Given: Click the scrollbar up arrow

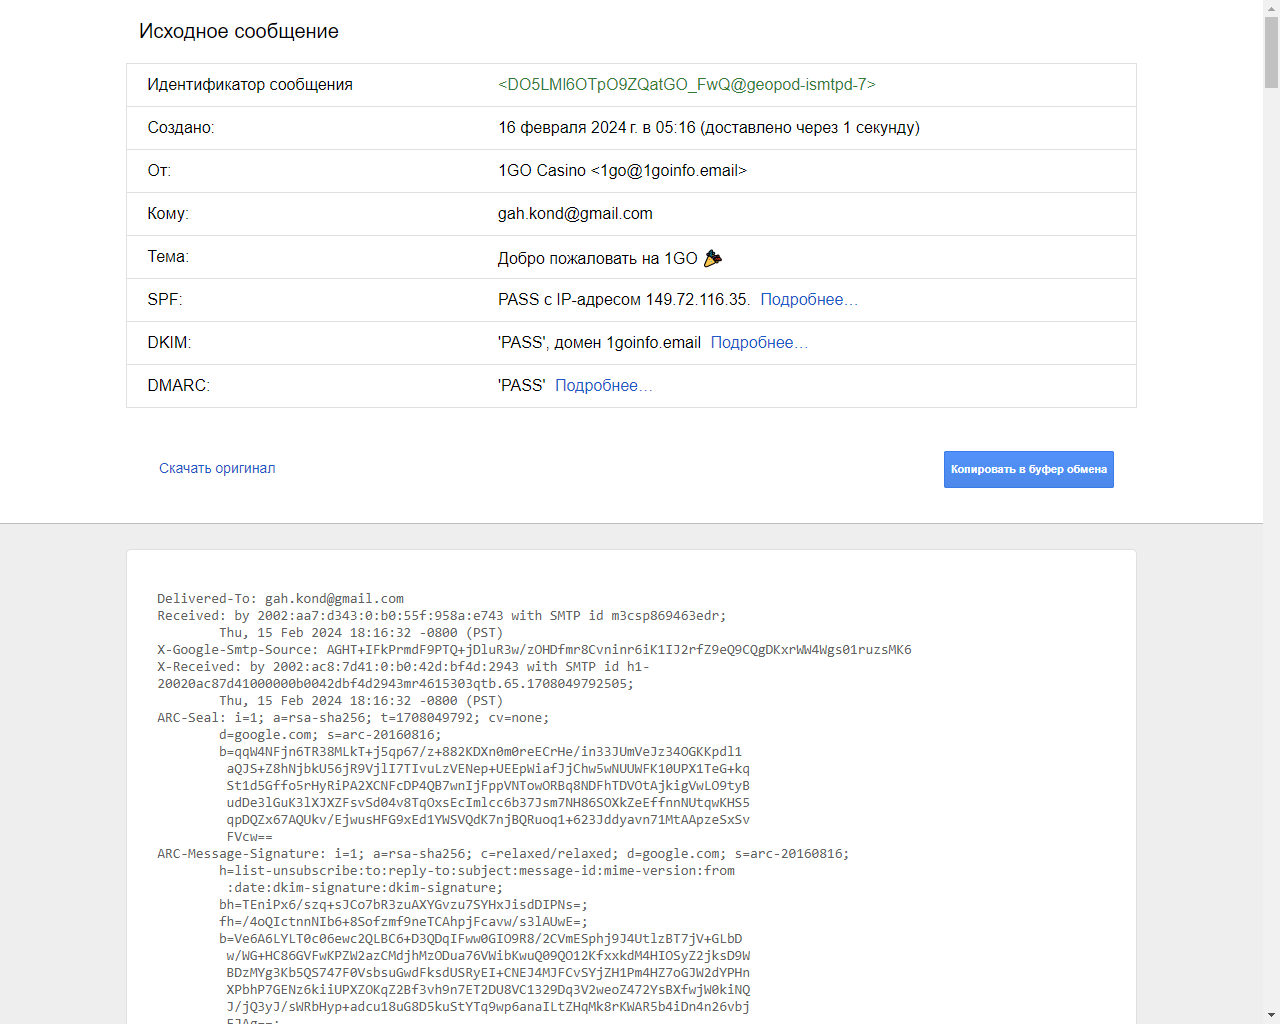Looking at the screenshot, I should pyautogui.click(x=1271, y=7).
